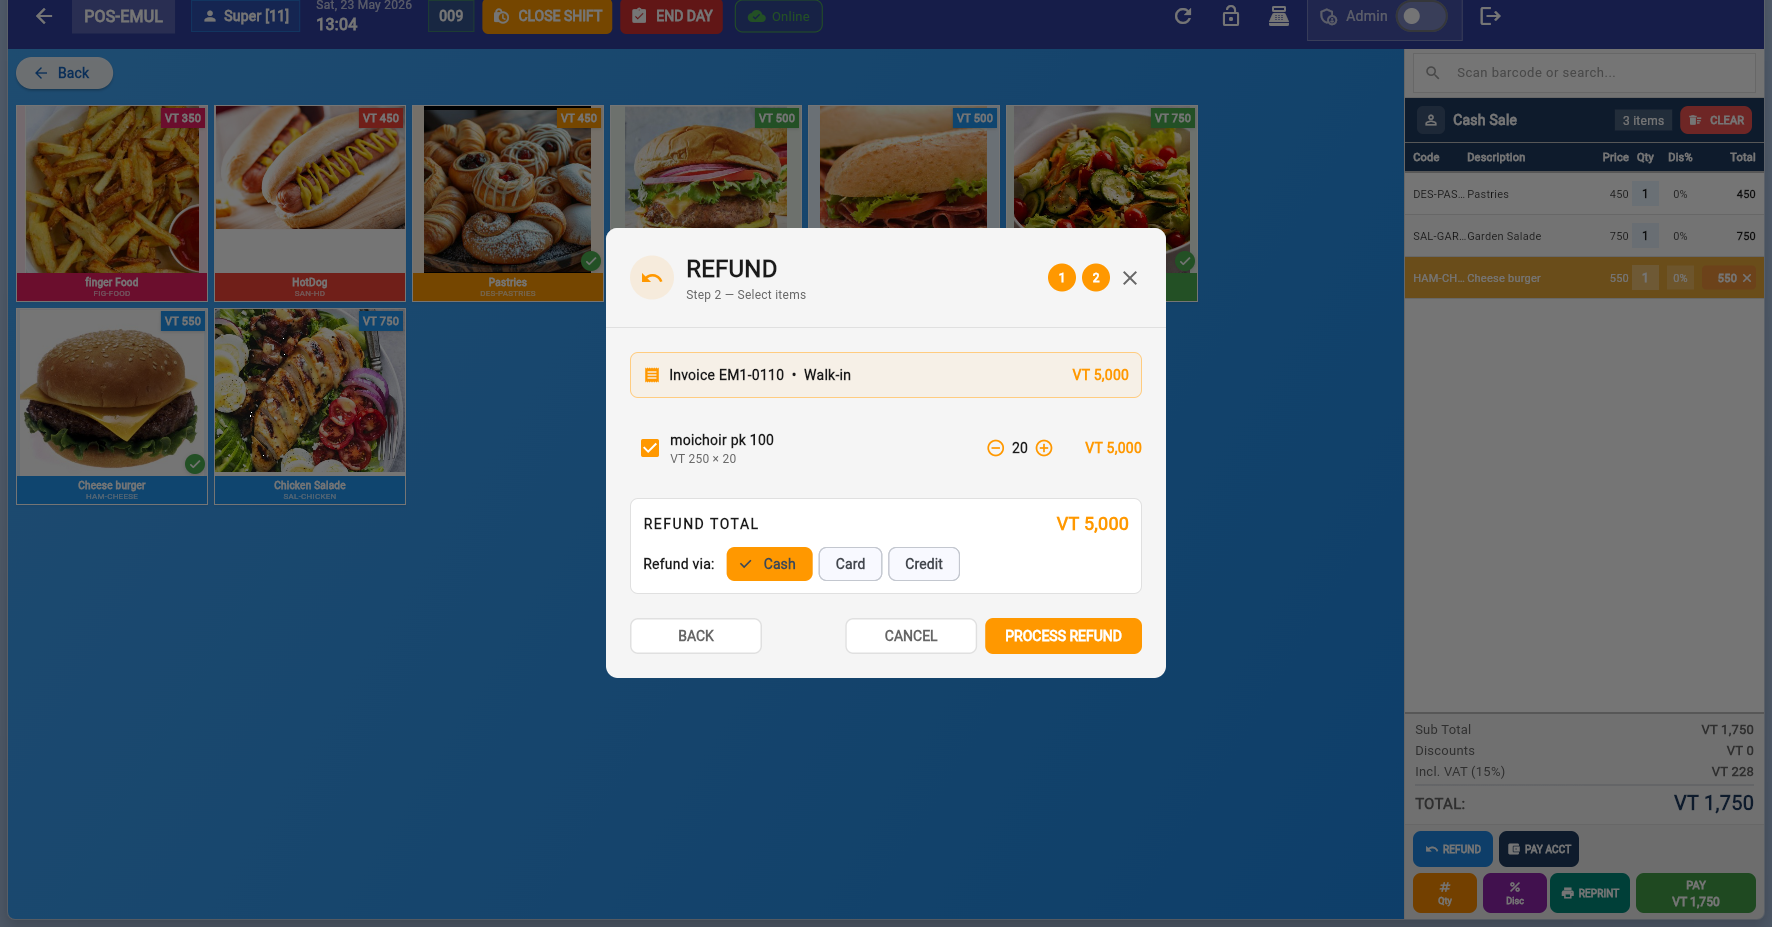Select Card as refund method
This screenshot has height=927, width=1772.
pyautogui.click(x=850, y=564)
